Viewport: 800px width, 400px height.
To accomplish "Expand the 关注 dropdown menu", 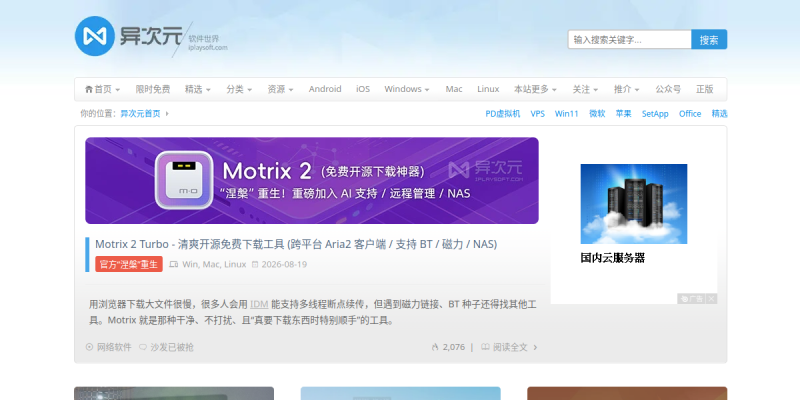I will (x=595, y=90).
